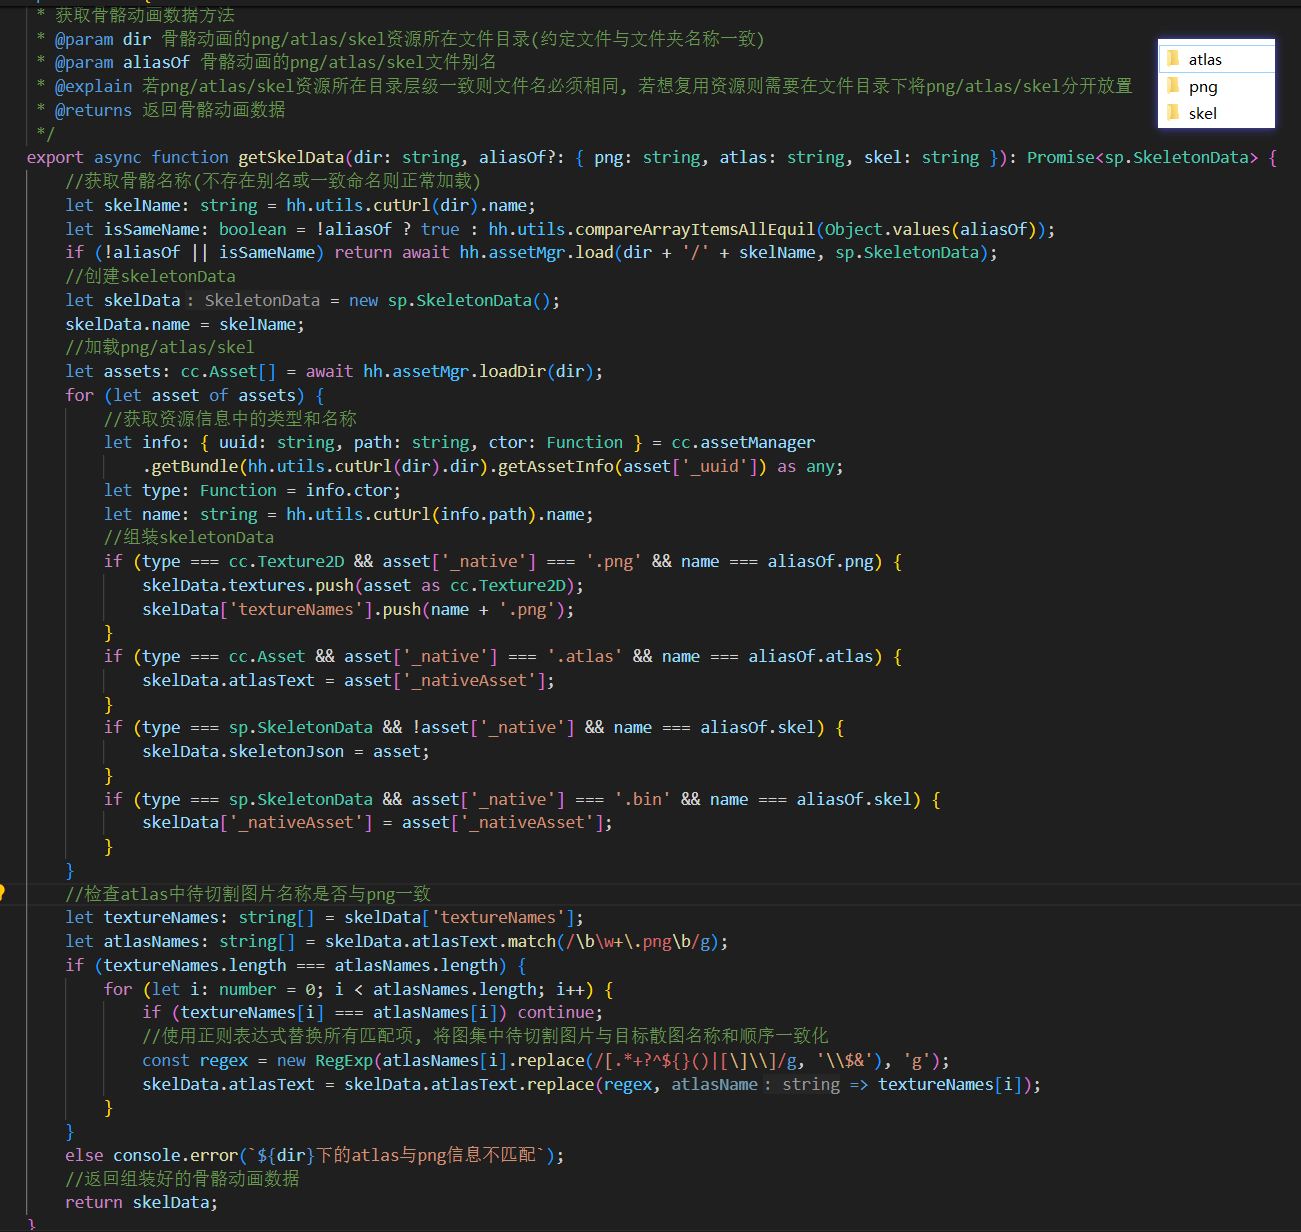Click the continue keyword

pyautogui.click(x=555, y=1012)
